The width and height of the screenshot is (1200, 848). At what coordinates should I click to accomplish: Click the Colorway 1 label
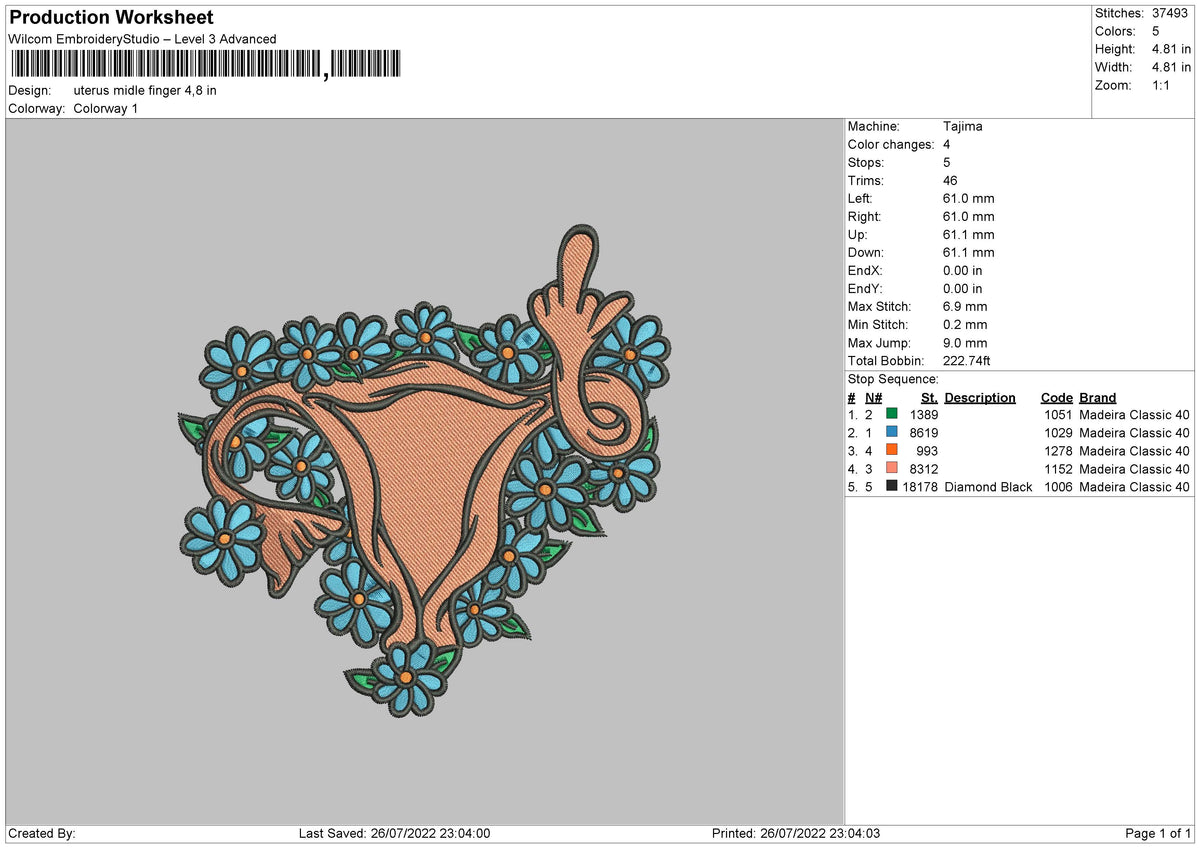pyautogui.click(x=105, y=109)
